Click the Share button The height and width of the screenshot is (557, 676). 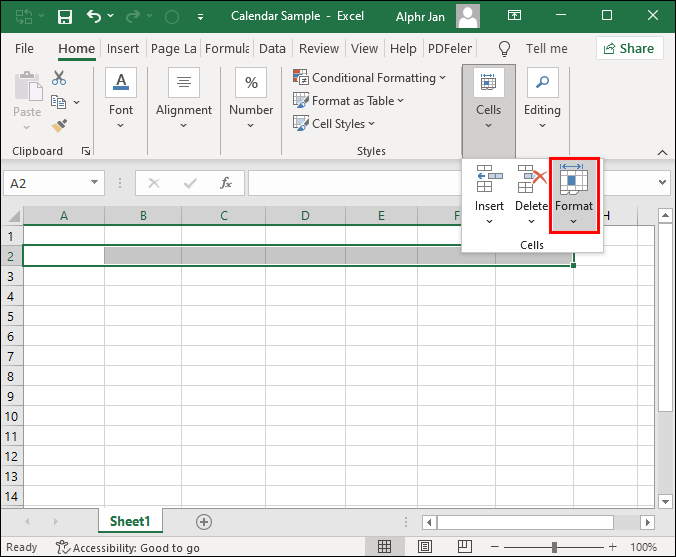tap(629, 48)
